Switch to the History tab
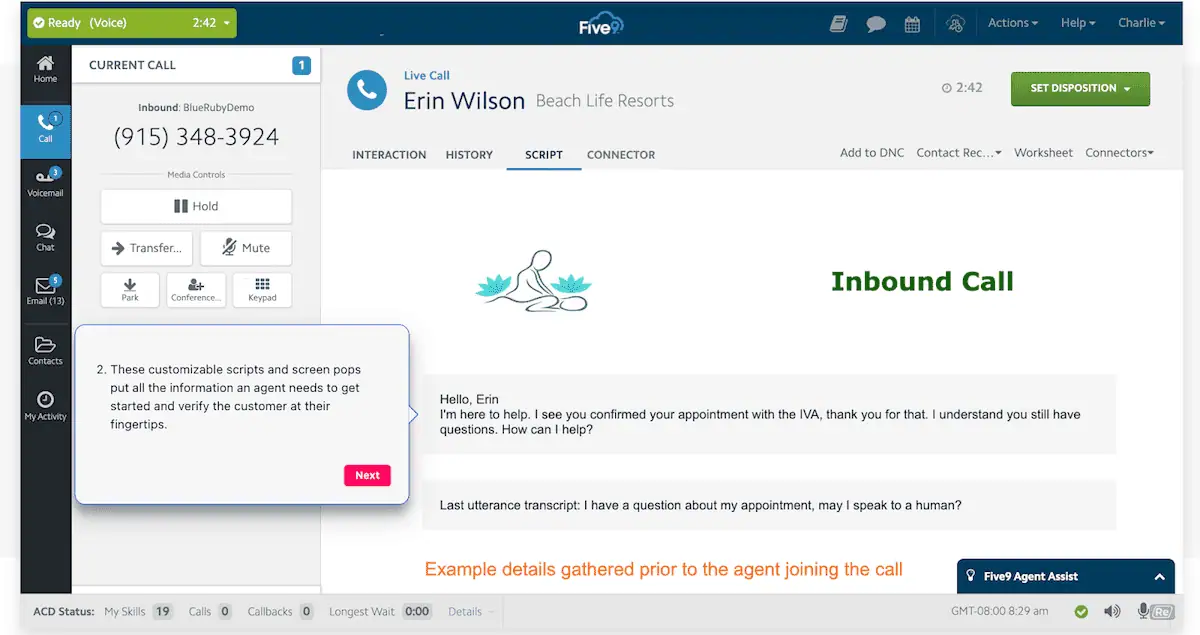Viewport: 1200px width, 635px height. tap(469, 155)
